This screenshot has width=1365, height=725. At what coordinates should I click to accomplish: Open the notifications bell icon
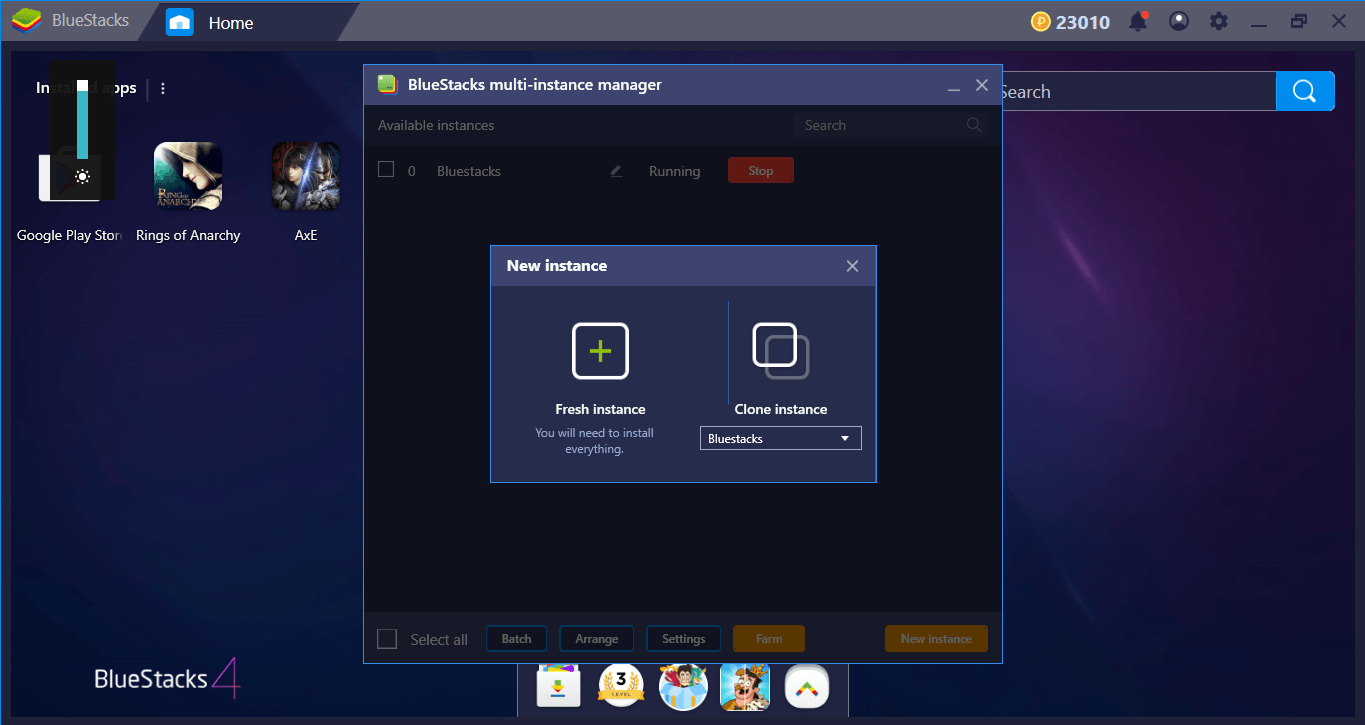tap(1138, 21)
